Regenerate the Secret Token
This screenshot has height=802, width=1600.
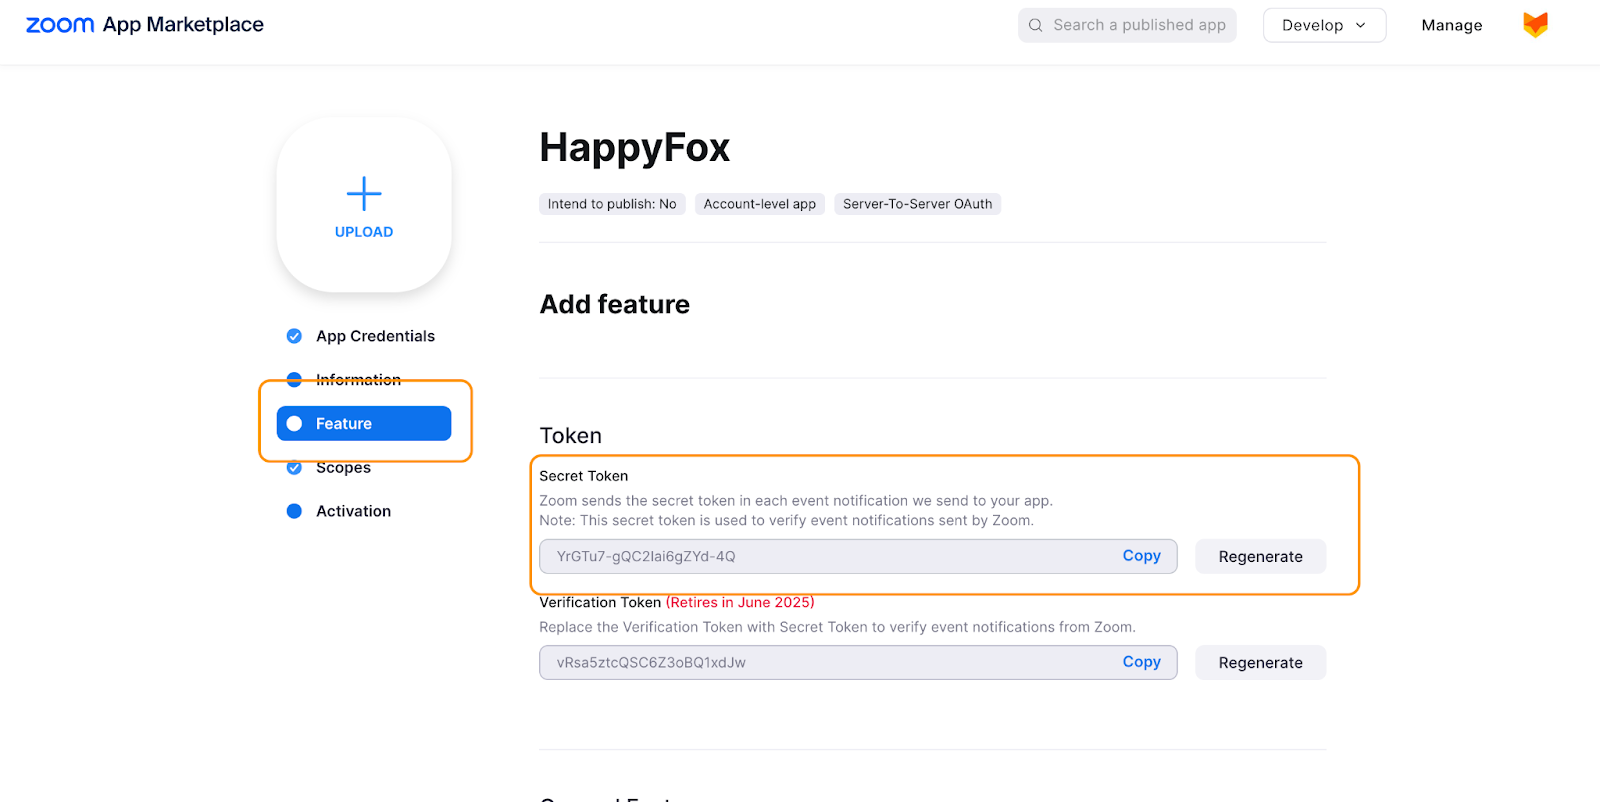(1260, 557)
